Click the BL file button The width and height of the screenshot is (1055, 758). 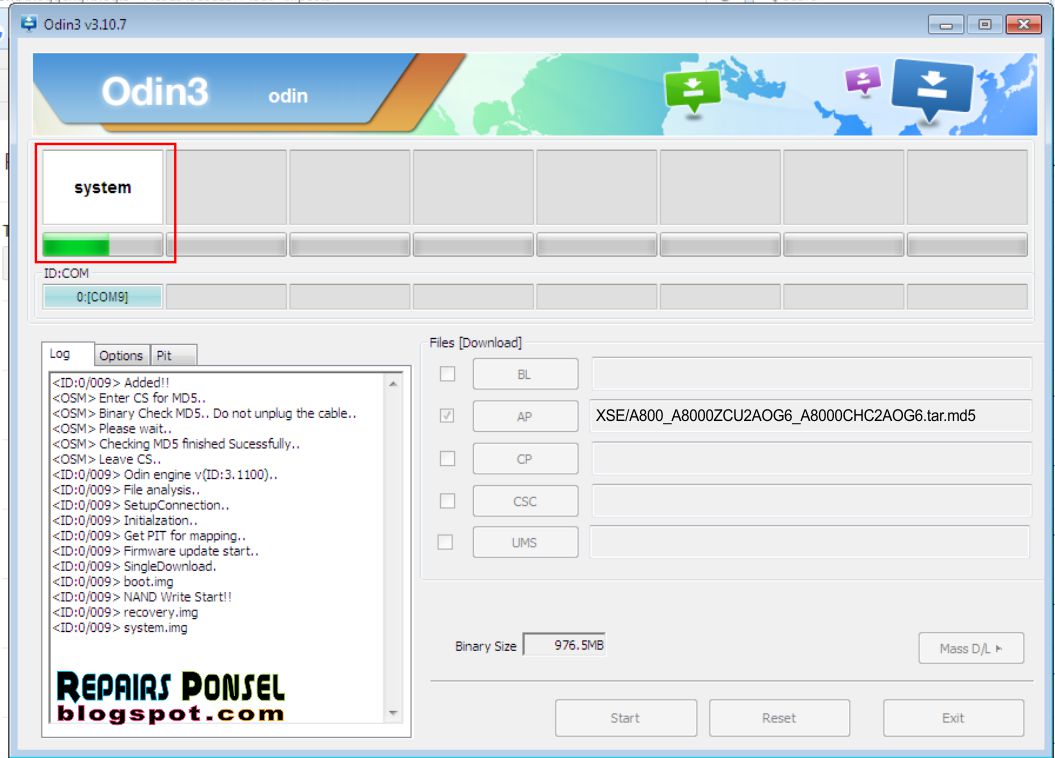[x=525, y=374]
